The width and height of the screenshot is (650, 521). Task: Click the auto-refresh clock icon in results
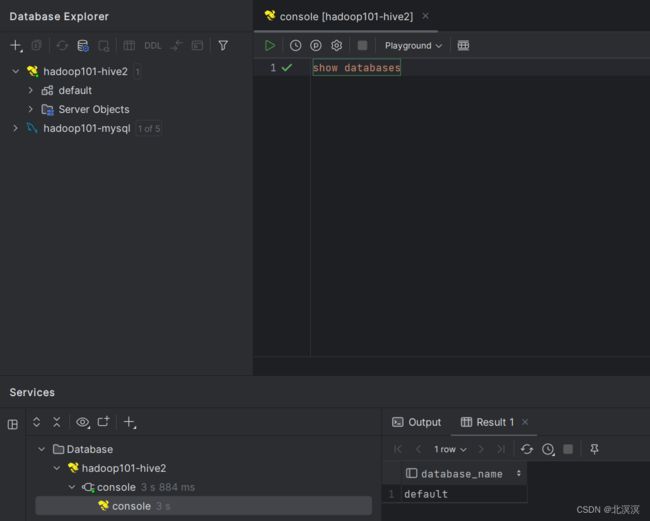pyautogui.click(x=548, y=449)
